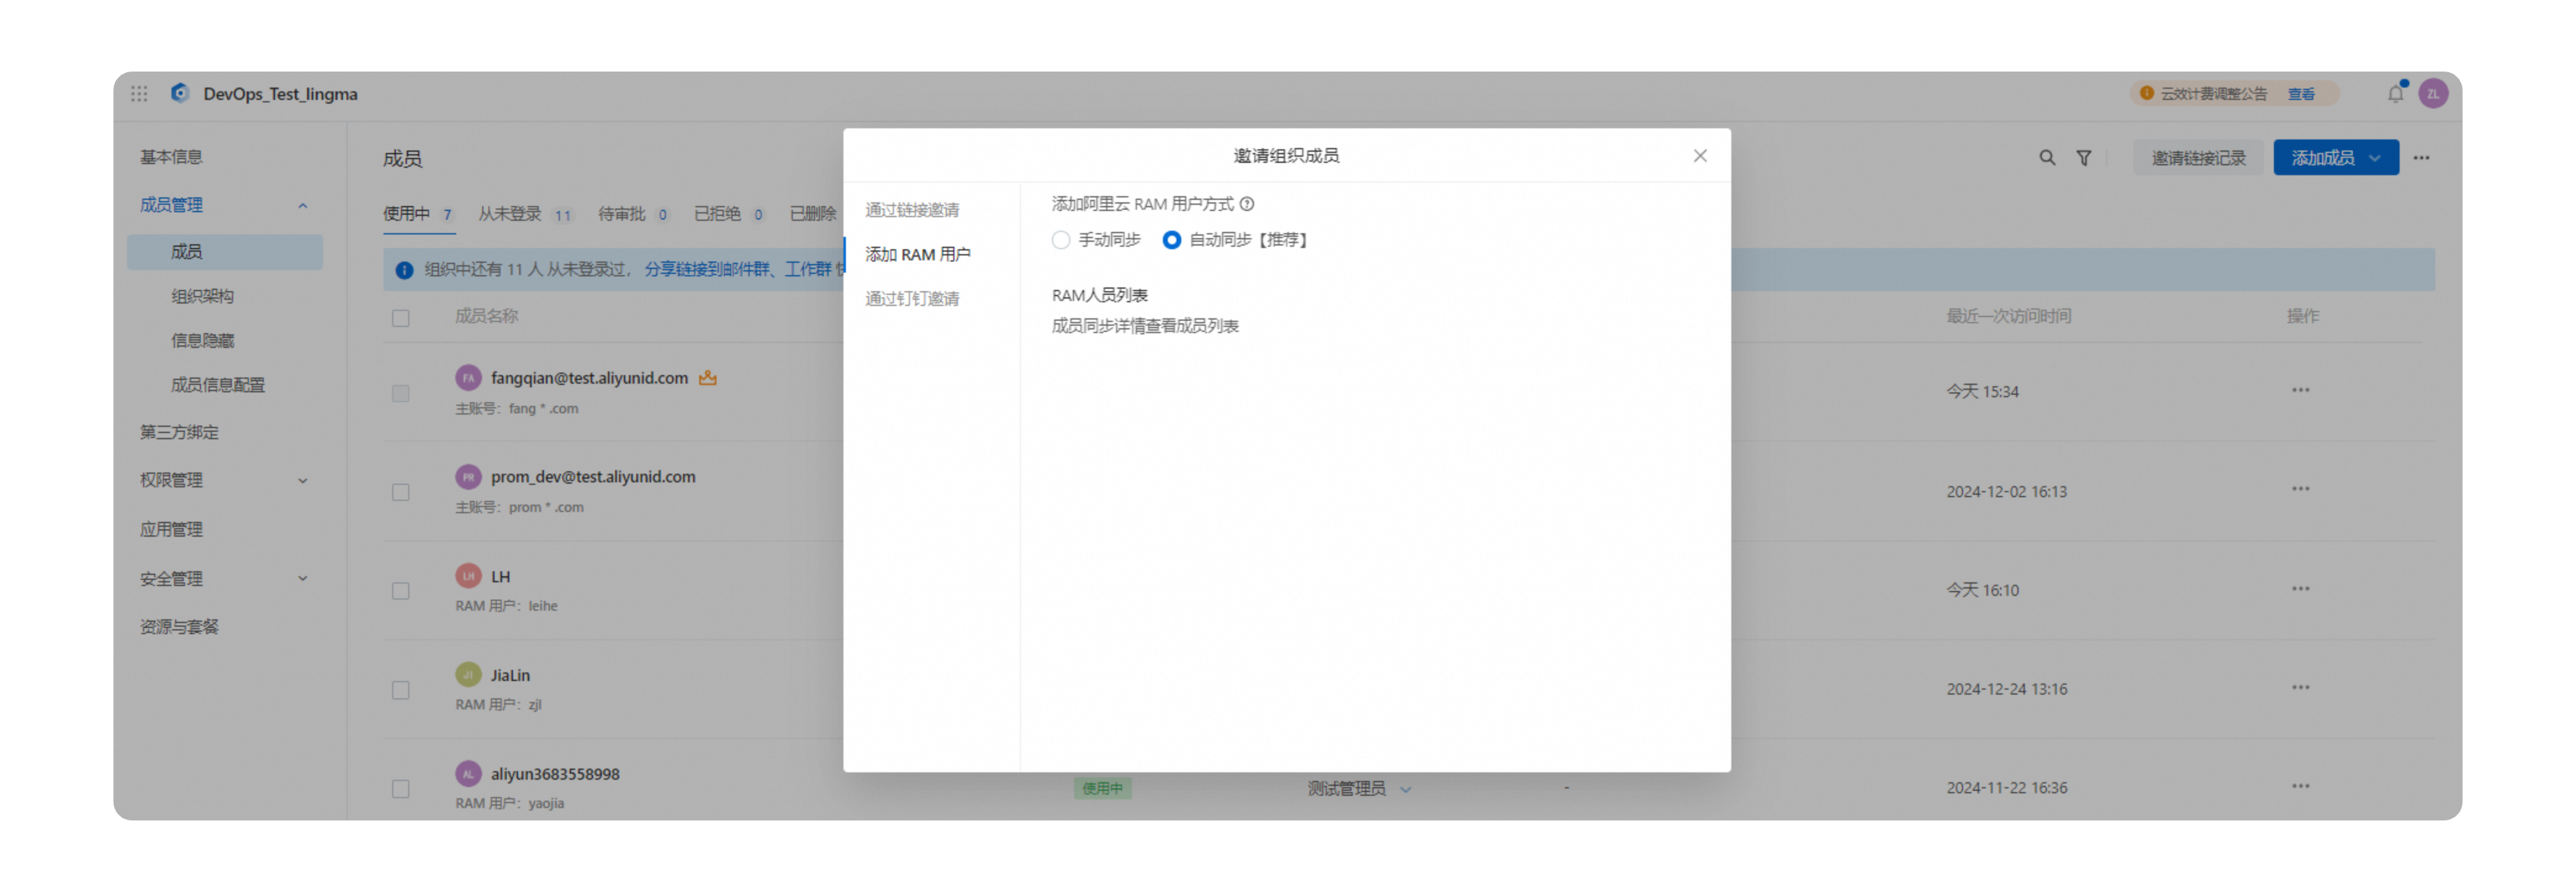Click fangqian's FA avatar
Screen dimensions: 2576x892
468,378
